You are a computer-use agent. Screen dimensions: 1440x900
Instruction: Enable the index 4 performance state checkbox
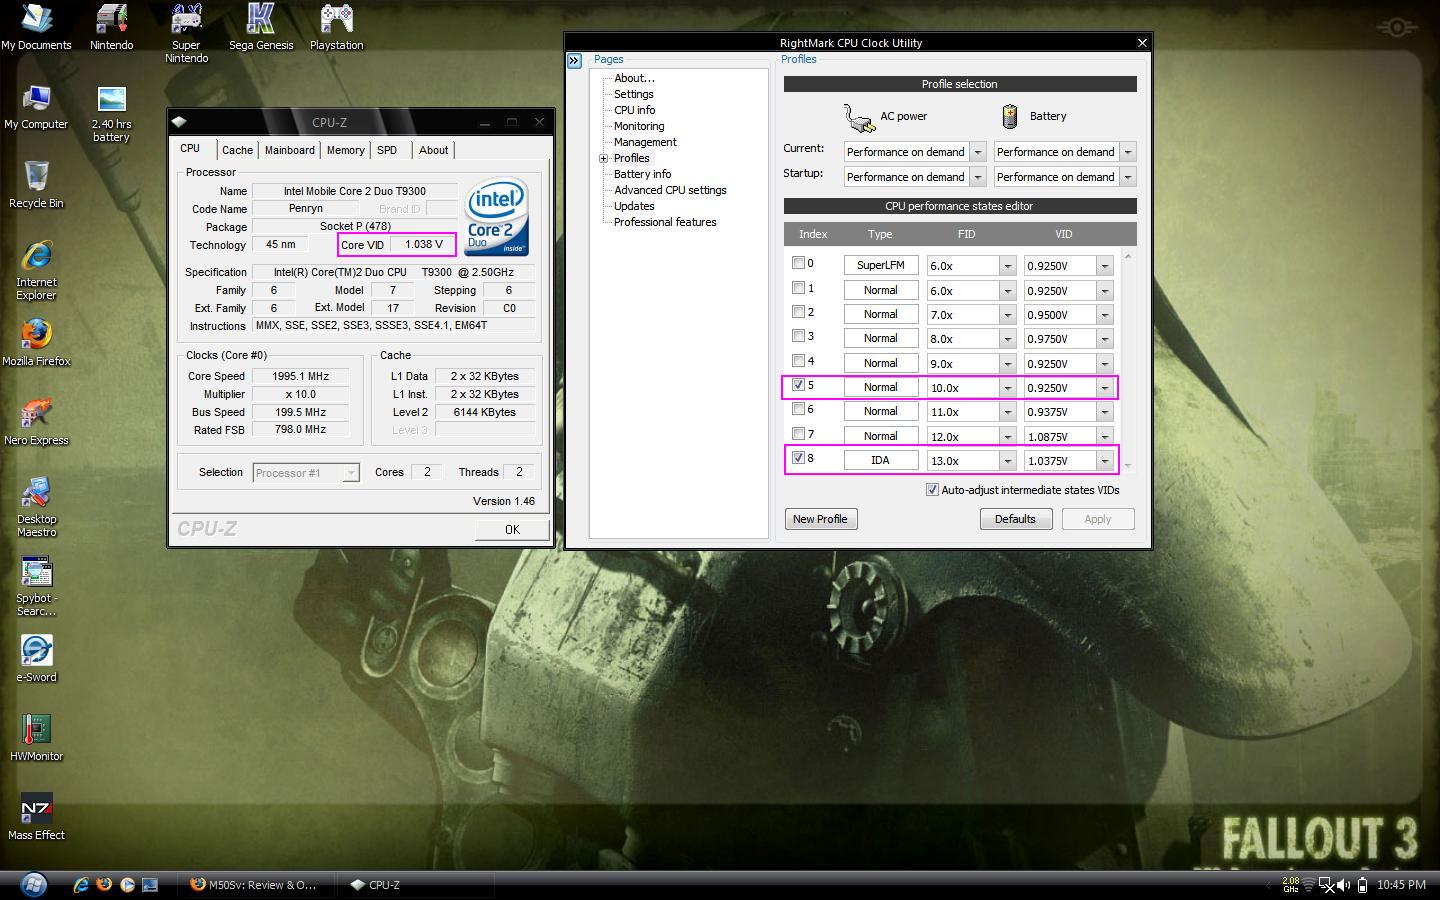point(798,361)
